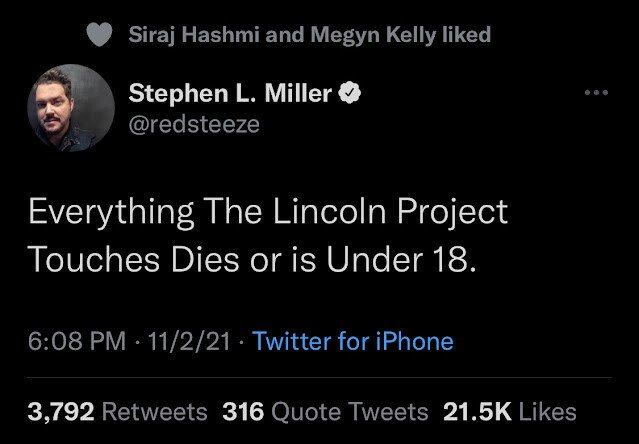Click the Stephen L. Miller display name
Viewport: 639px width, 444px height.
(230, 94)
